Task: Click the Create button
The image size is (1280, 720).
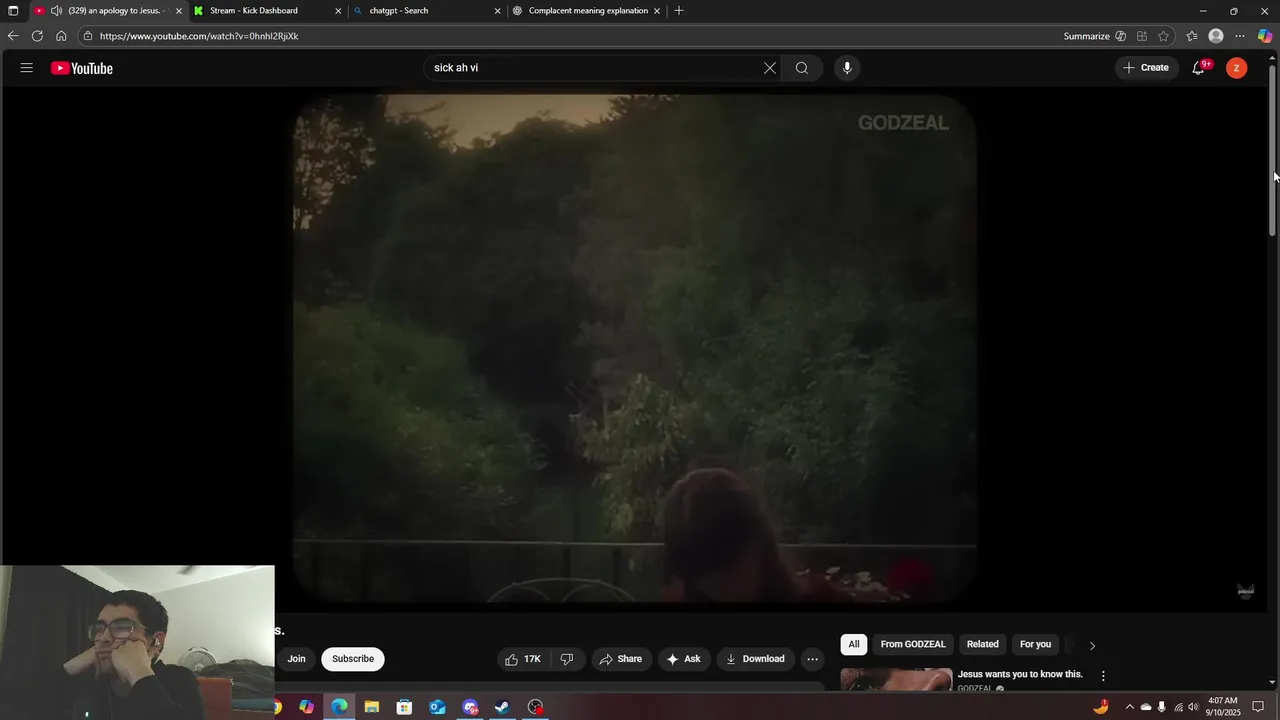Action: click(1146, 68)
